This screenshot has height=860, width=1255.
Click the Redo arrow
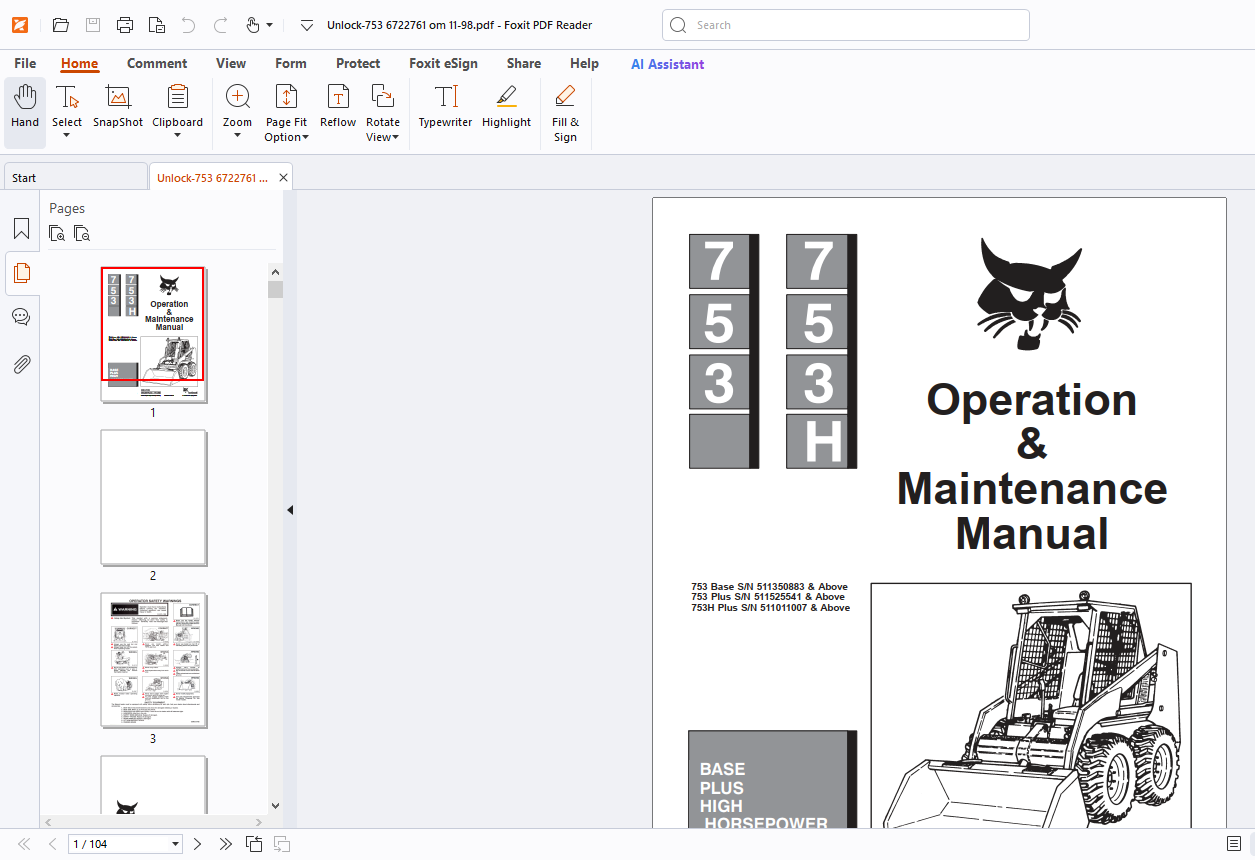(x=221, y=25)
